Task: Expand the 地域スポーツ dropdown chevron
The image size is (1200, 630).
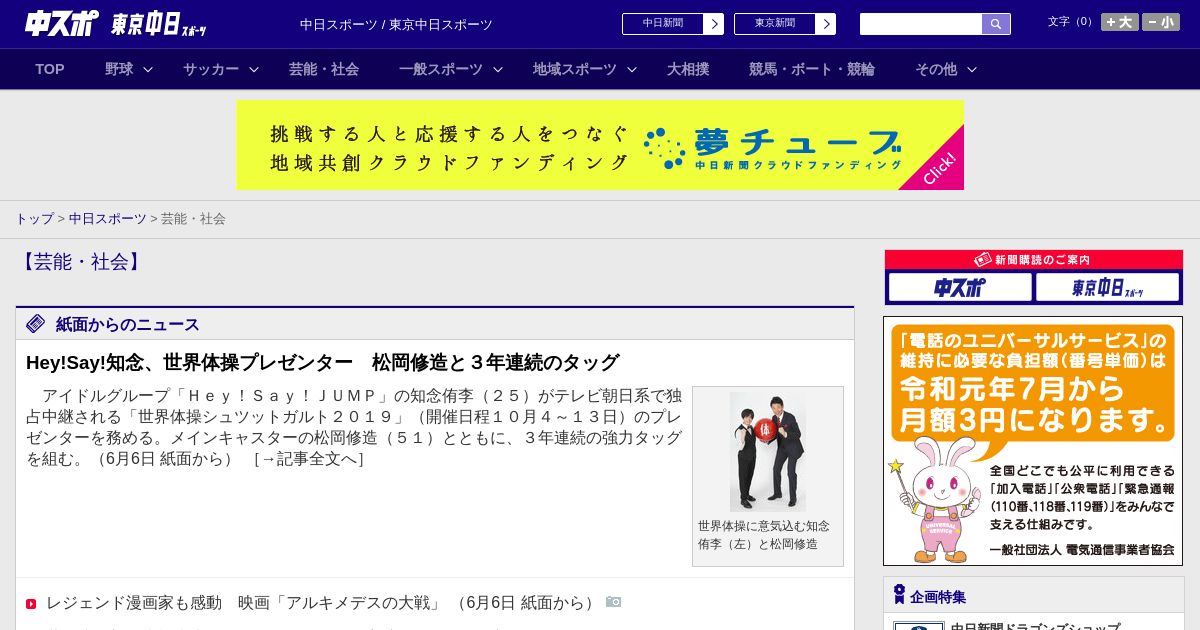Action: [x=632, y=69]
